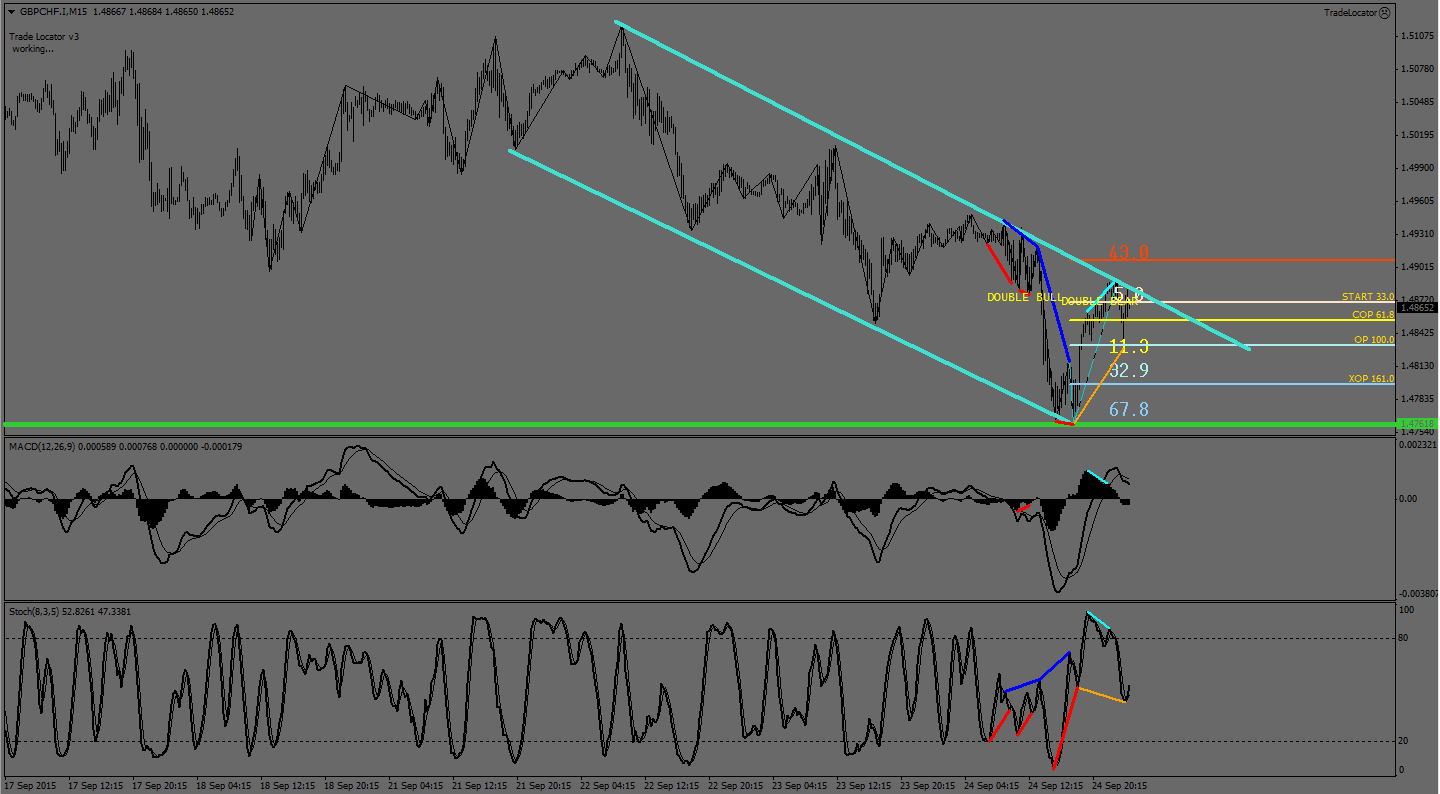Click the 80 level on Stochastic scale
Screen dimensions: 1440x794
(x=1405, y=638)
